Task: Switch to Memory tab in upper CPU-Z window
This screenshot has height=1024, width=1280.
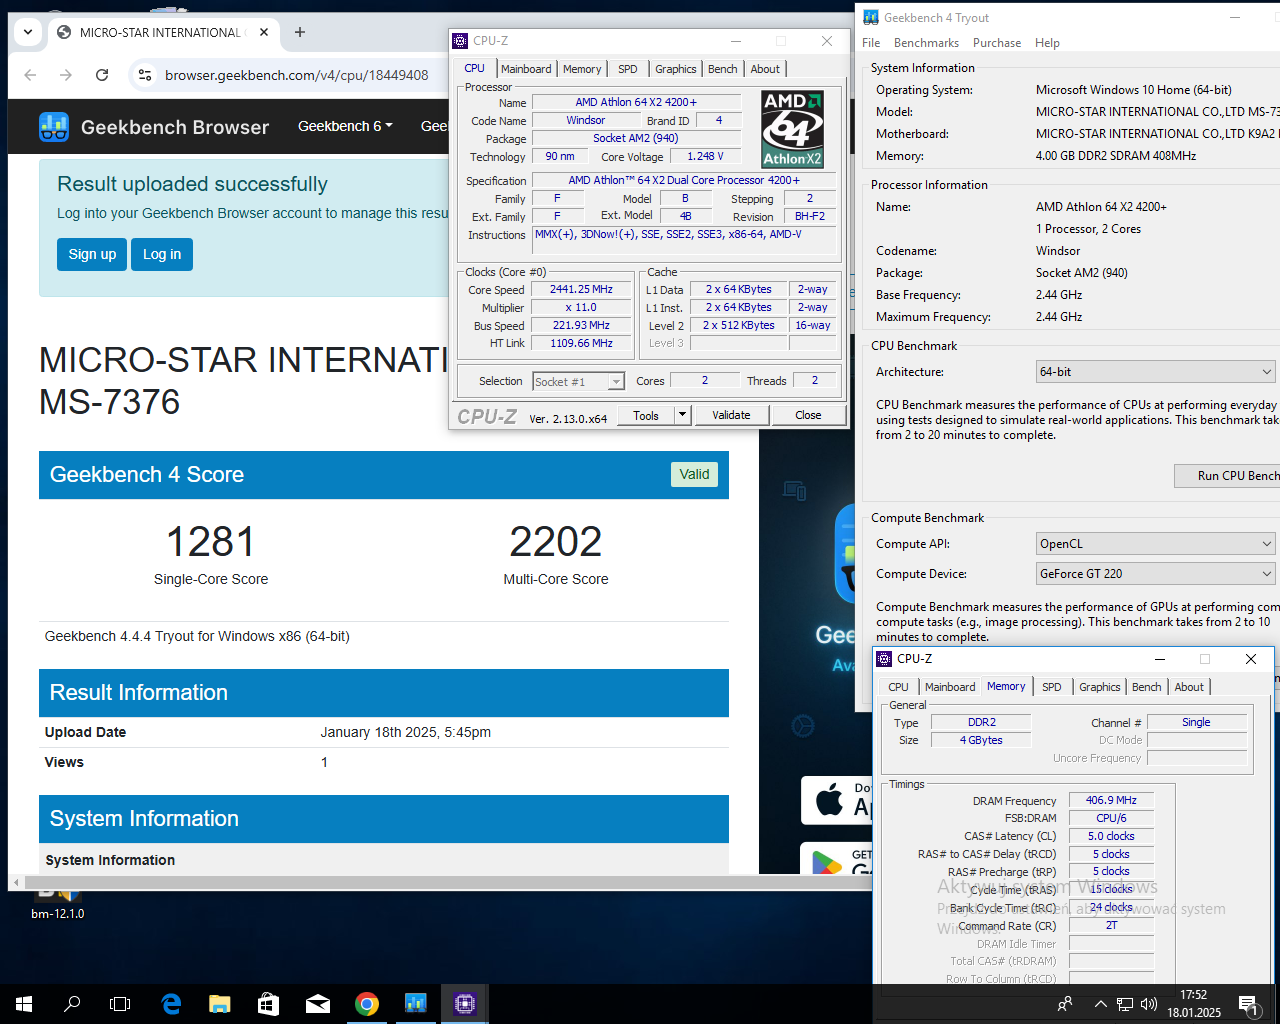Action: tap(582, 69)
